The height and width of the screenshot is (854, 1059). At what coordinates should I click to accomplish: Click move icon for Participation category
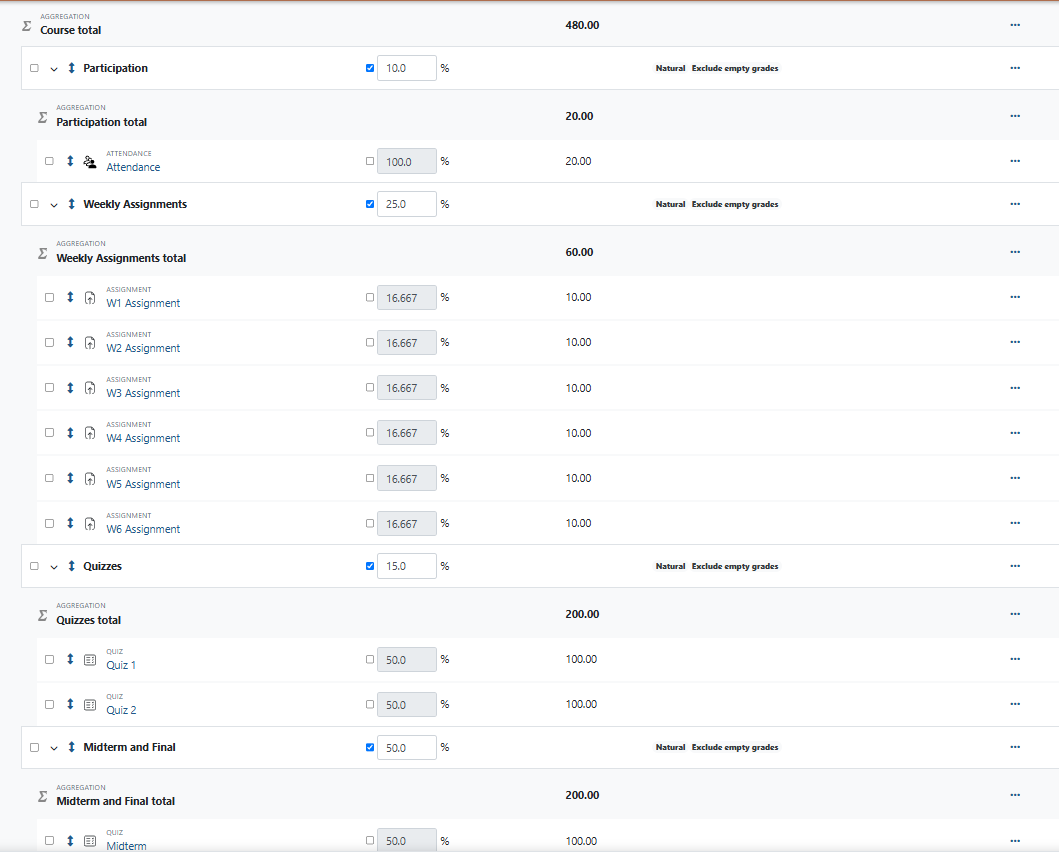71,68
